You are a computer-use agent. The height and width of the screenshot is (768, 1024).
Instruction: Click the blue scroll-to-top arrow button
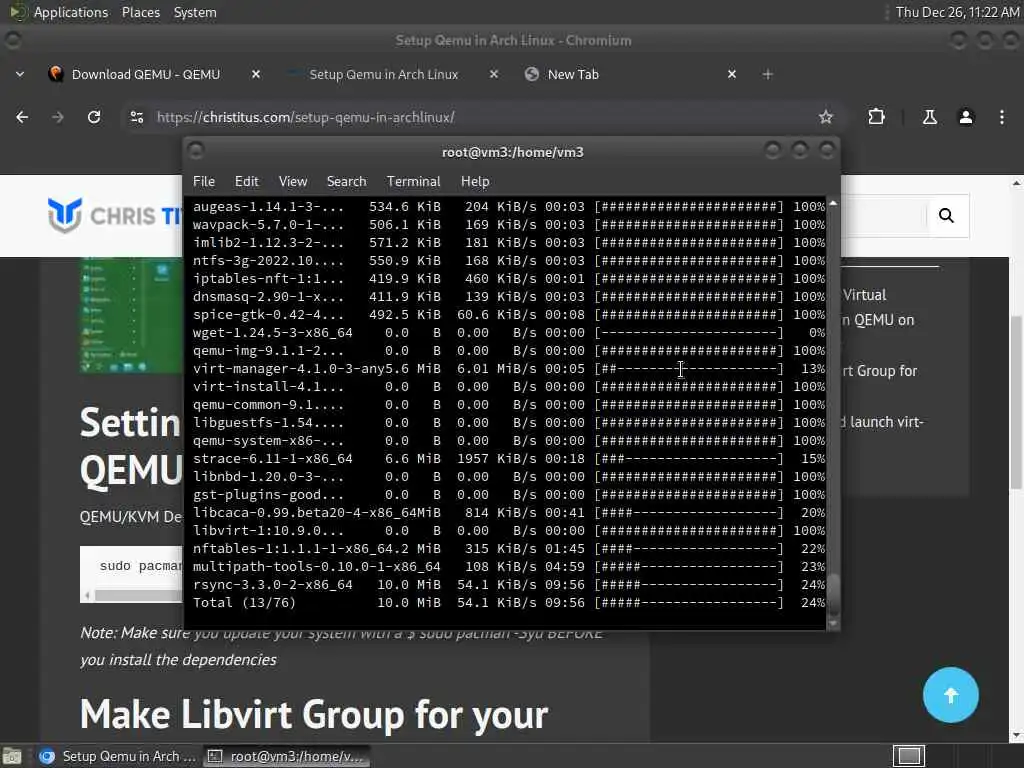tap(950, 695)
